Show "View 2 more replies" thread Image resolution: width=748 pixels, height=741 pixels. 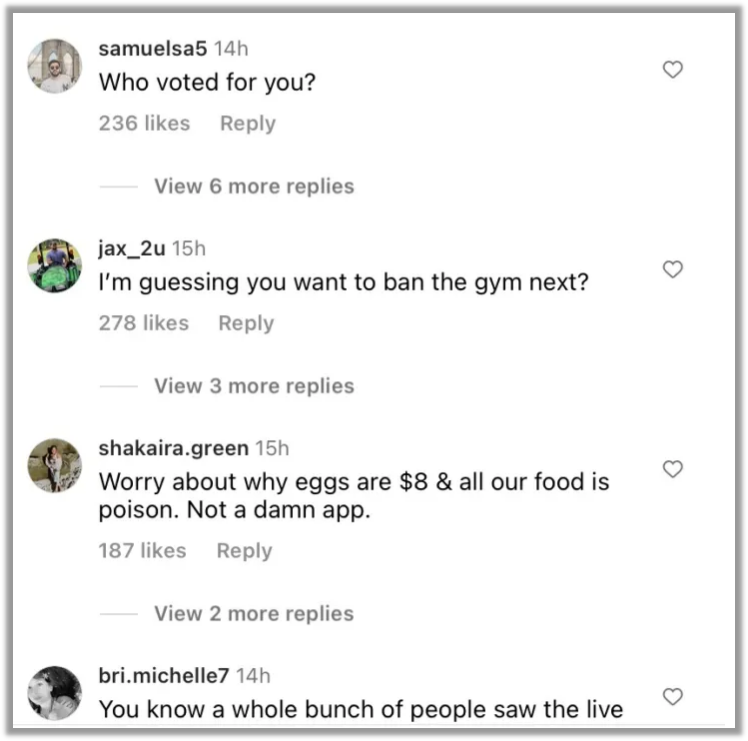[x=254, y=613]
